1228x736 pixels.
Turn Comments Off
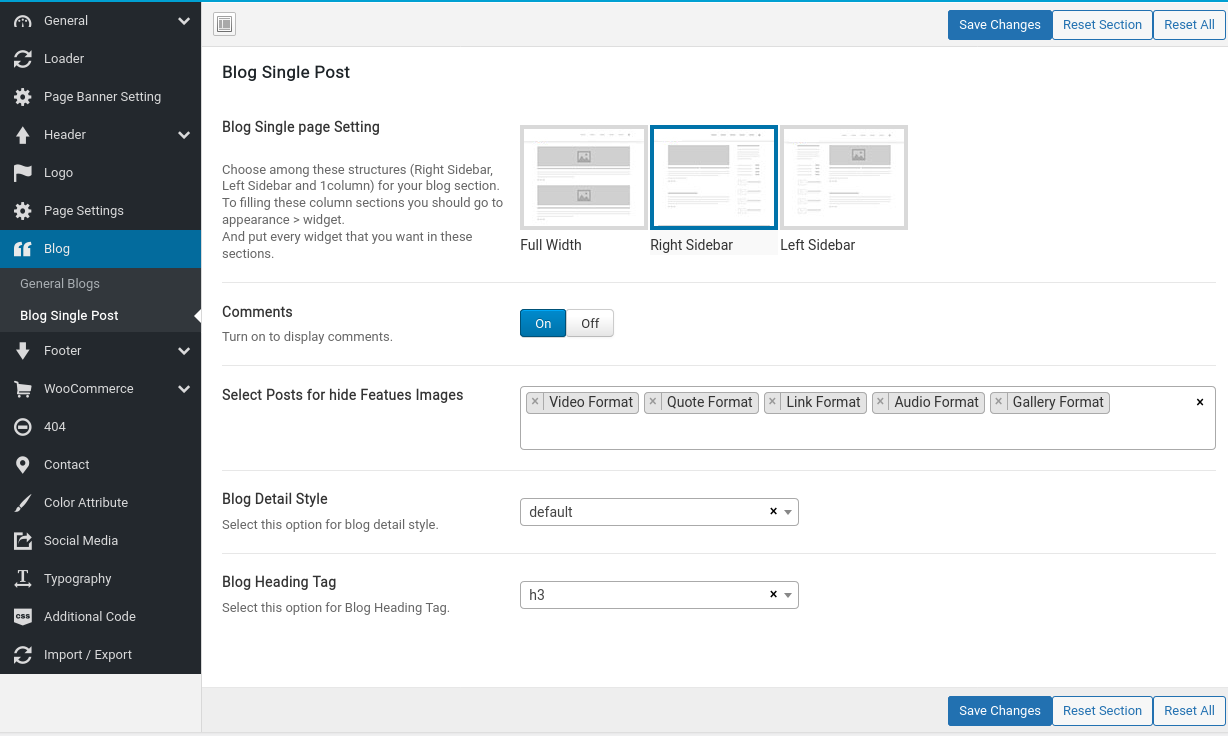(x=590, y=323)
